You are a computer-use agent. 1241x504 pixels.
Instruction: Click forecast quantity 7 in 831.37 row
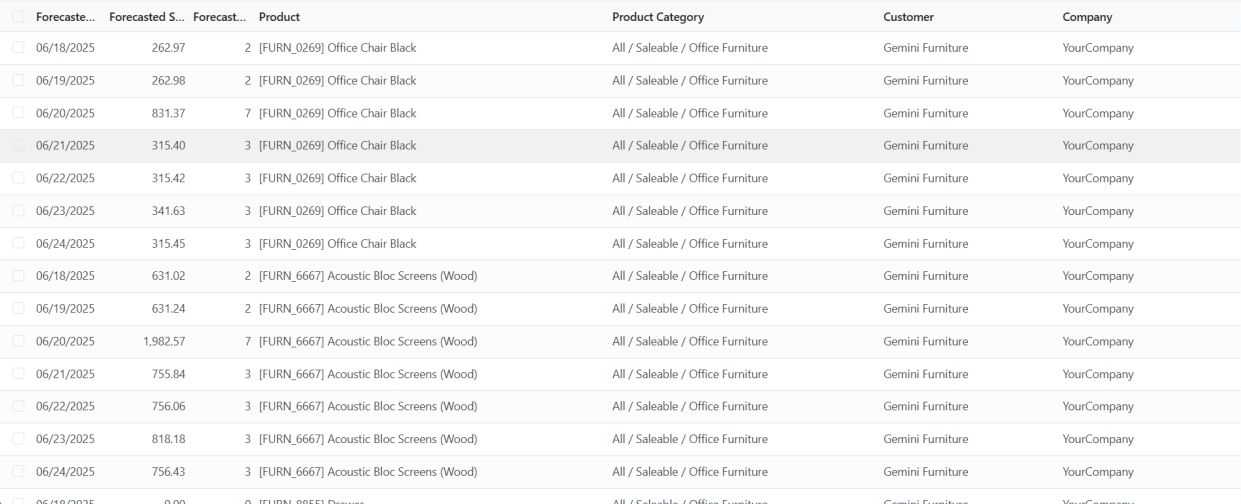[248, 113]
